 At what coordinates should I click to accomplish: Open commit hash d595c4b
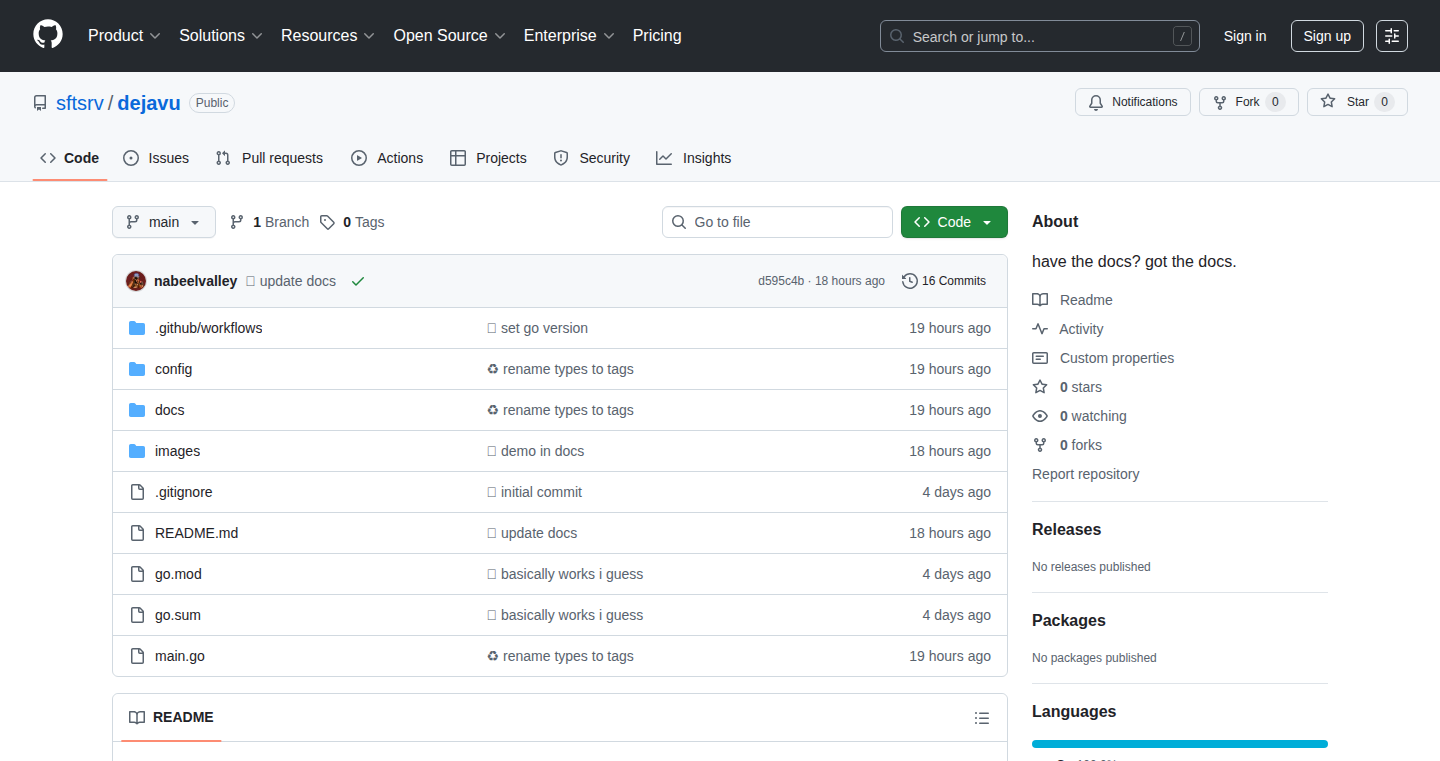tap(781, 281)
